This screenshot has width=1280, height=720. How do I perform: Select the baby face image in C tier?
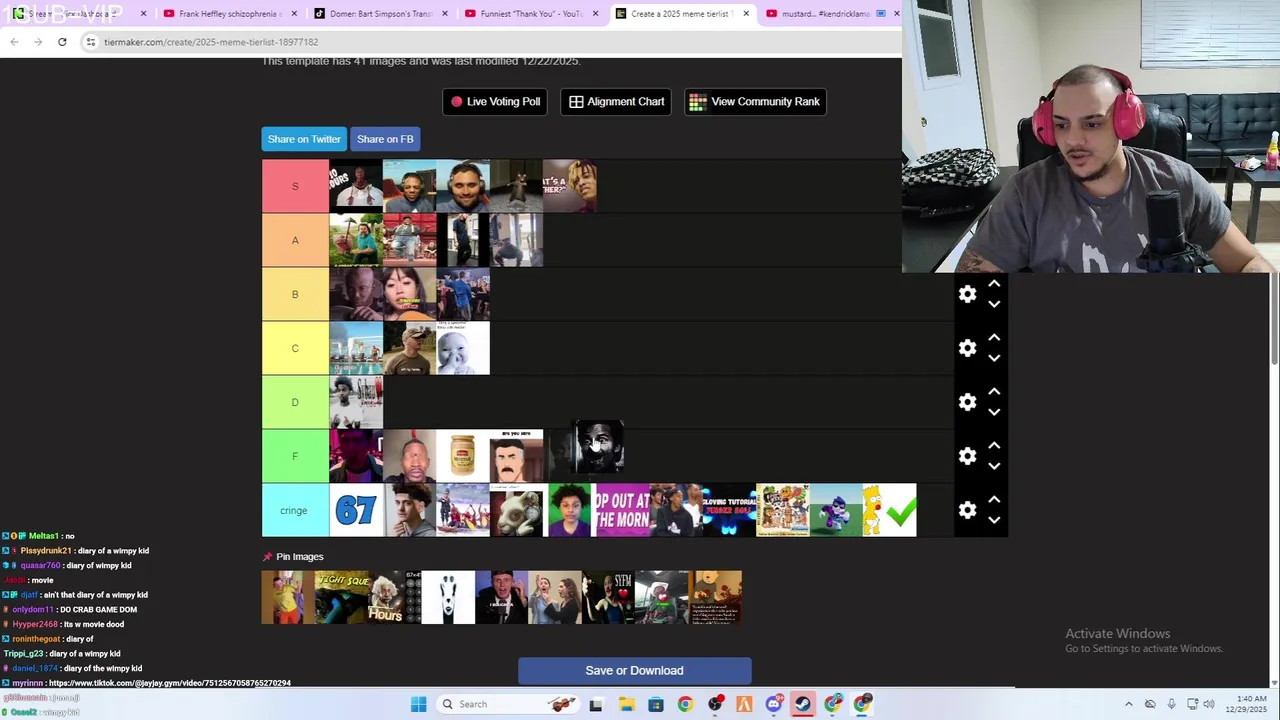(463, 348)
